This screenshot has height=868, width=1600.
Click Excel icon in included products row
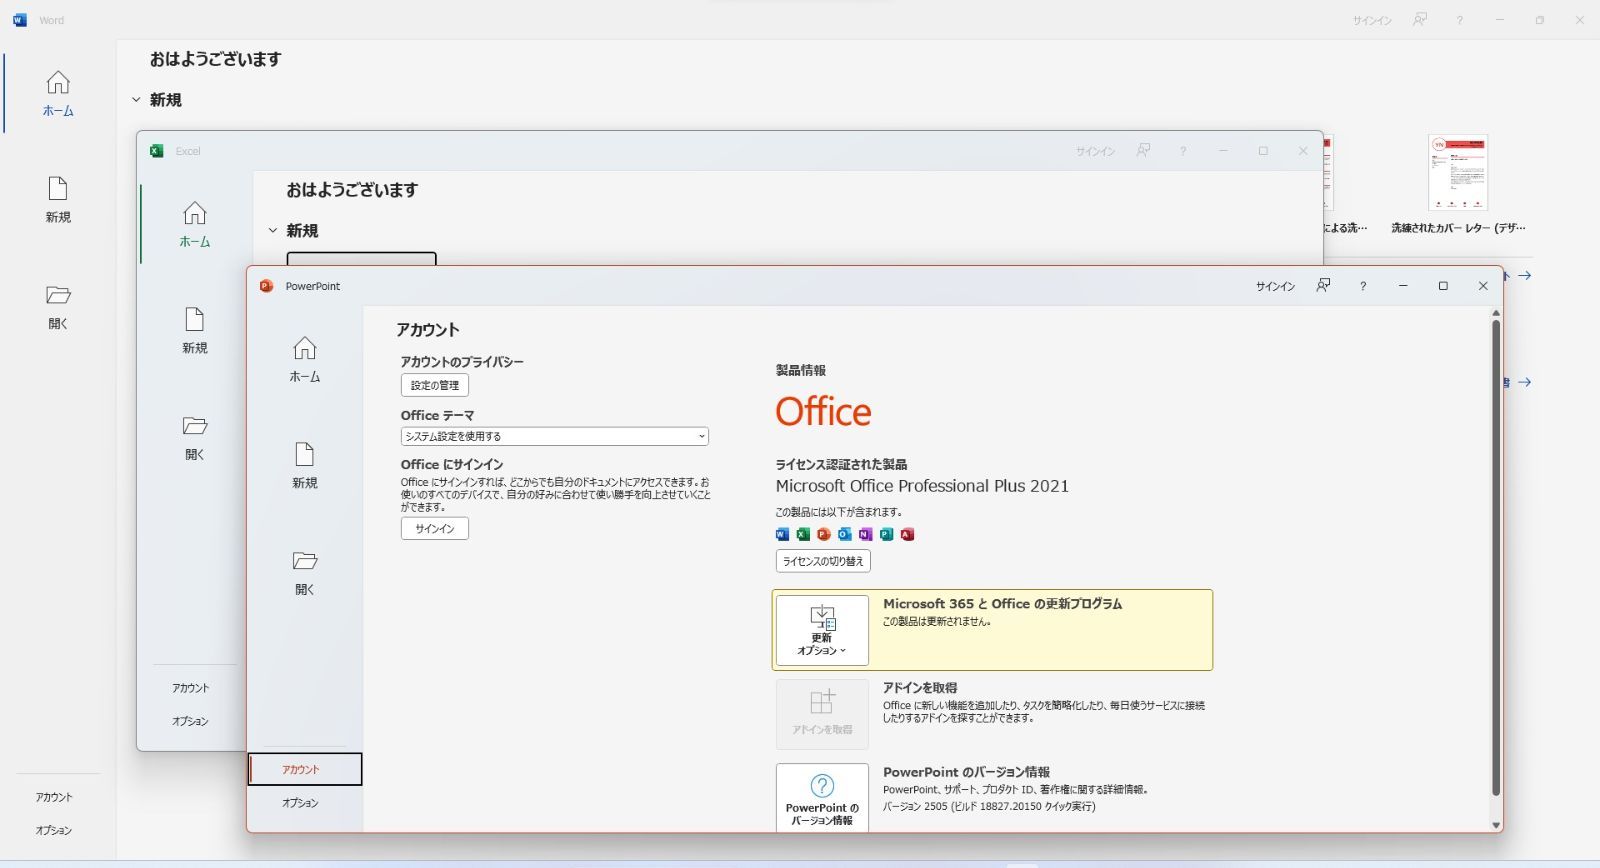click(803, 534)
